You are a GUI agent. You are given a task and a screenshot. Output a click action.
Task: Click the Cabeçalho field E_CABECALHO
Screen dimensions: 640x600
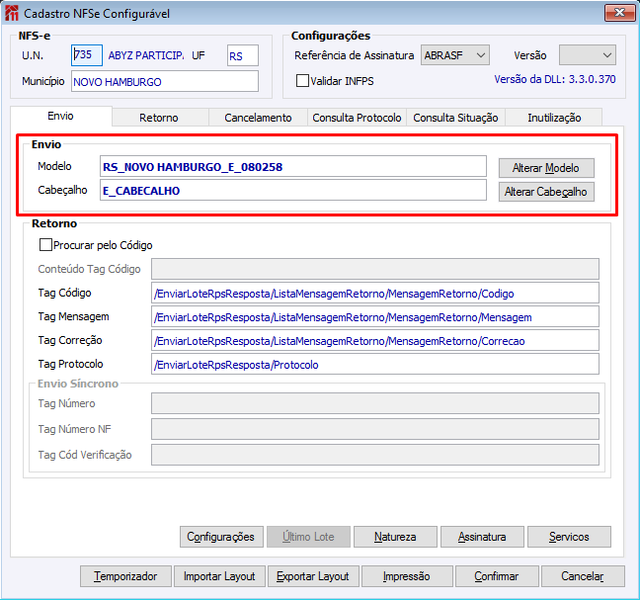[x=293, y=190]
